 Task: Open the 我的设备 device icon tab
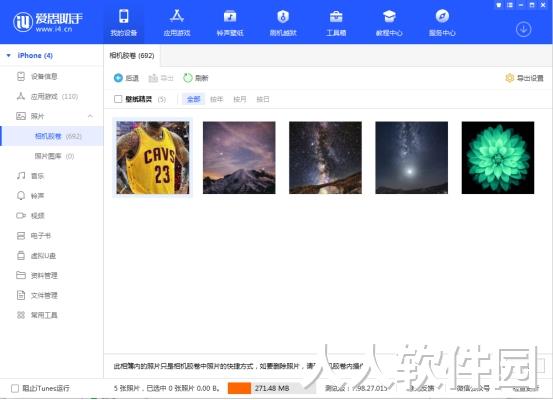click(123, 16)
